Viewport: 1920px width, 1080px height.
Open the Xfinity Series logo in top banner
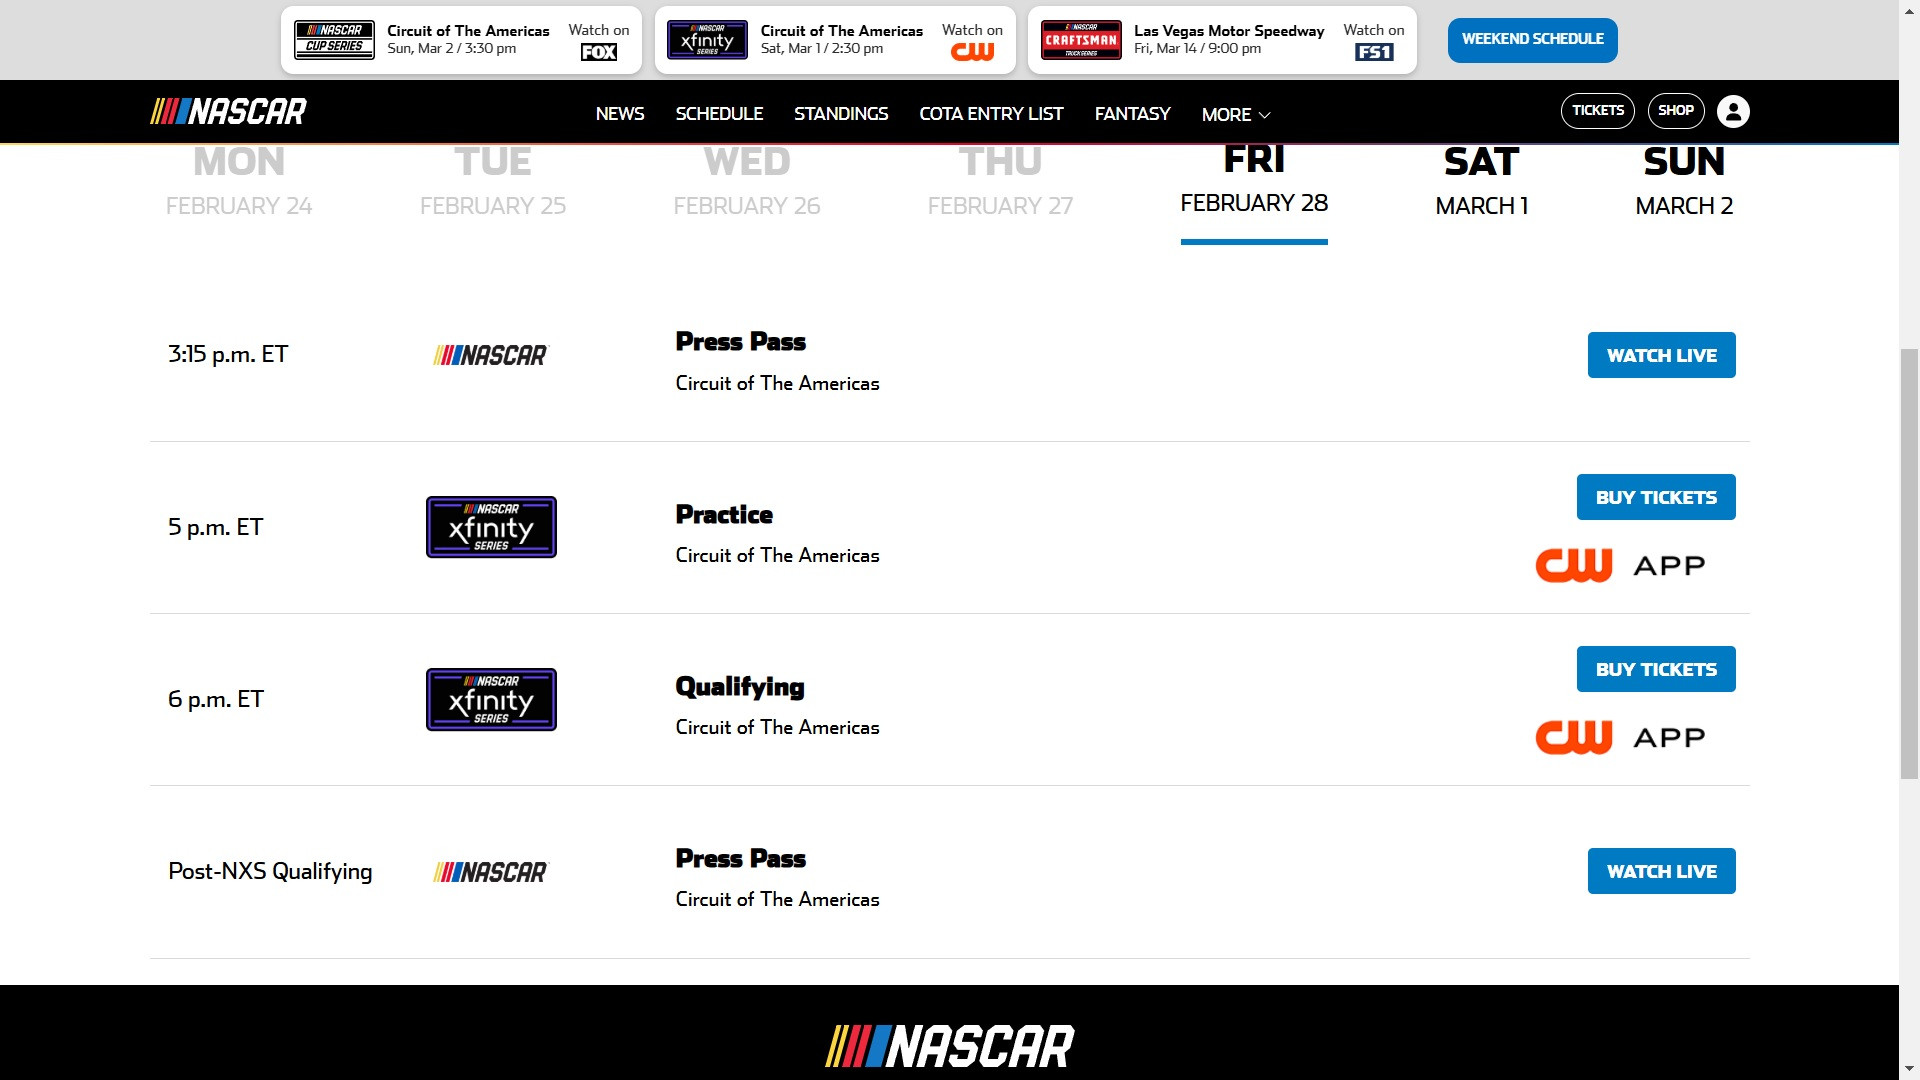pos(707,40)
